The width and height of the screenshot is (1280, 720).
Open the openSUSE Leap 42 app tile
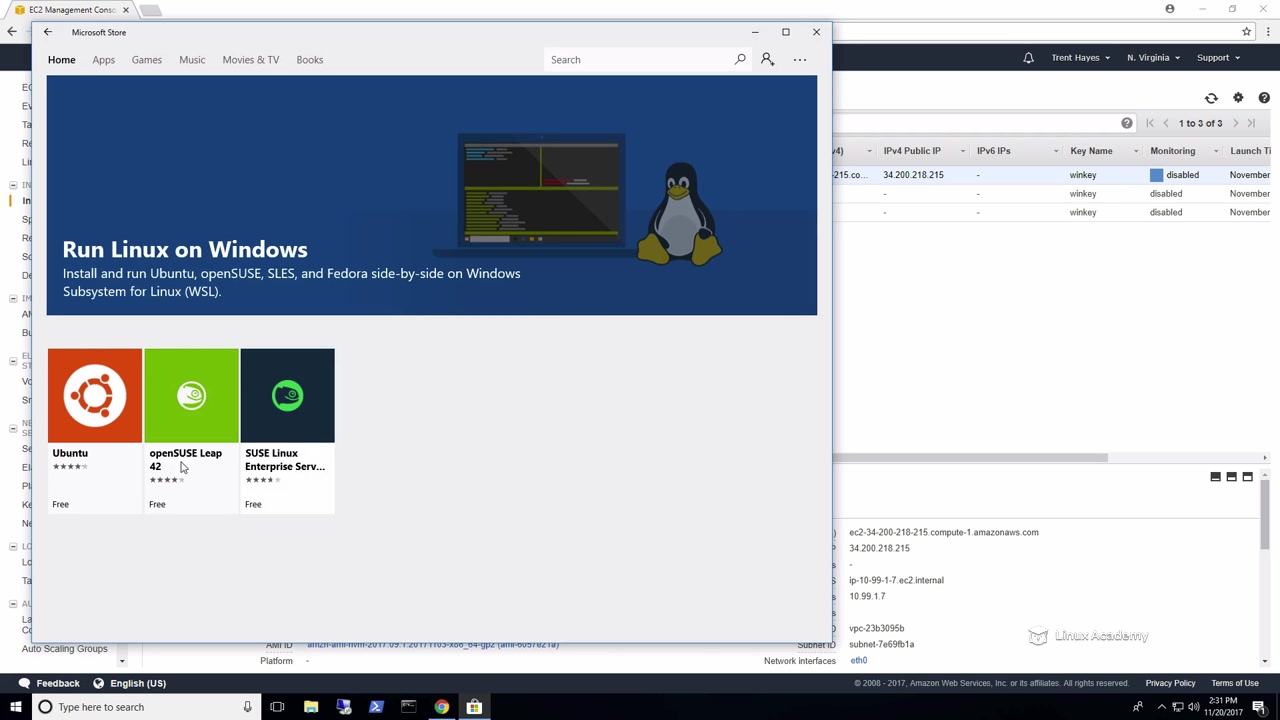191,431
